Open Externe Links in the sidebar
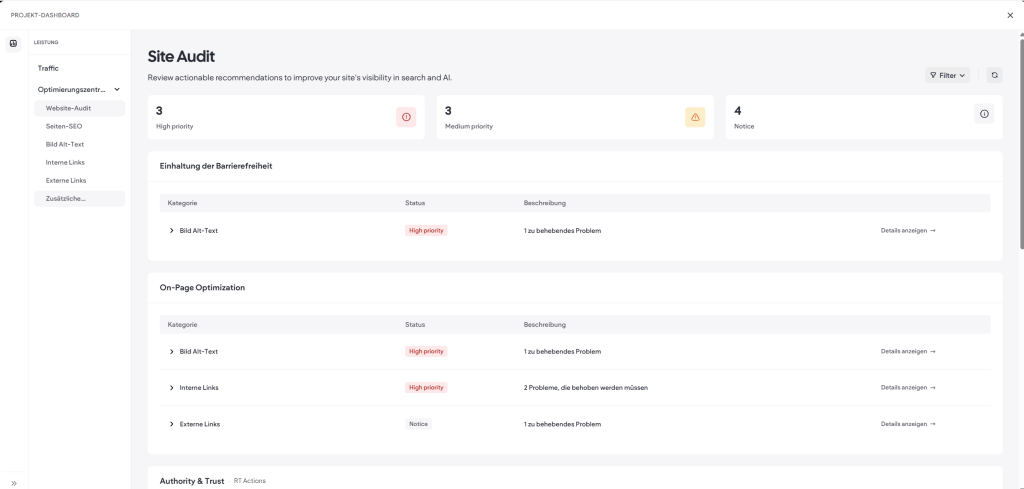The image size is (1024, 489). 66,180
